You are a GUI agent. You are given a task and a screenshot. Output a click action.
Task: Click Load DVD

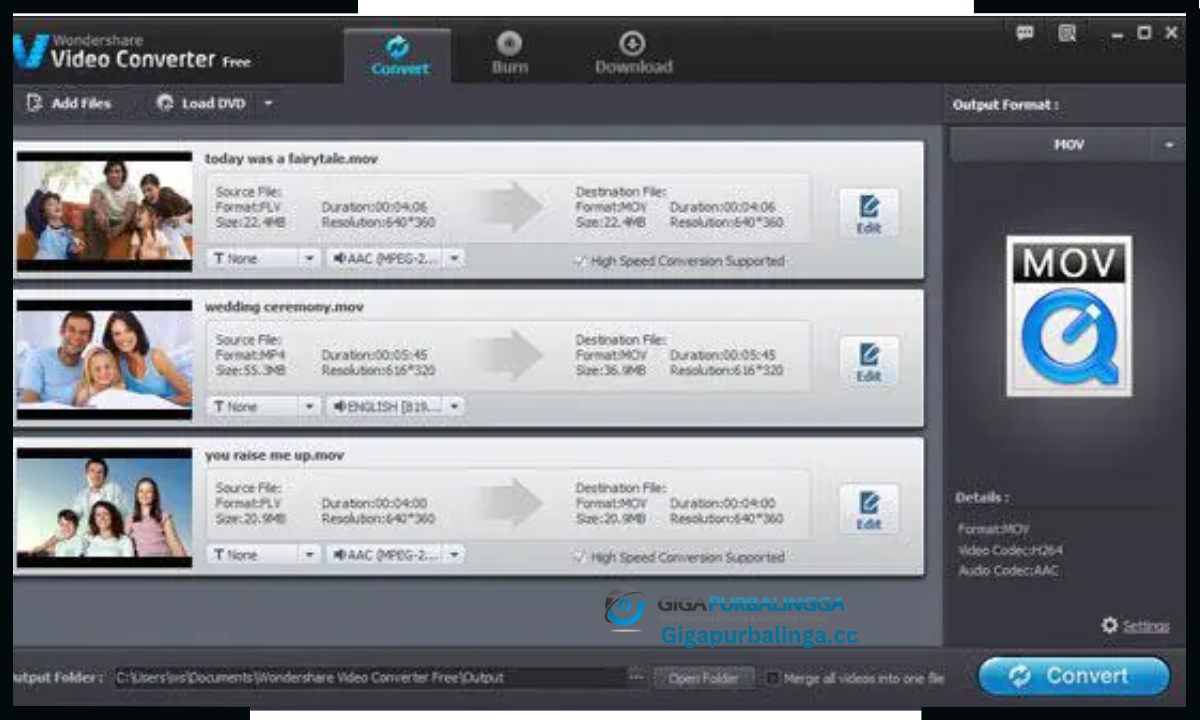pyautogui.click(x=202, y=103)
